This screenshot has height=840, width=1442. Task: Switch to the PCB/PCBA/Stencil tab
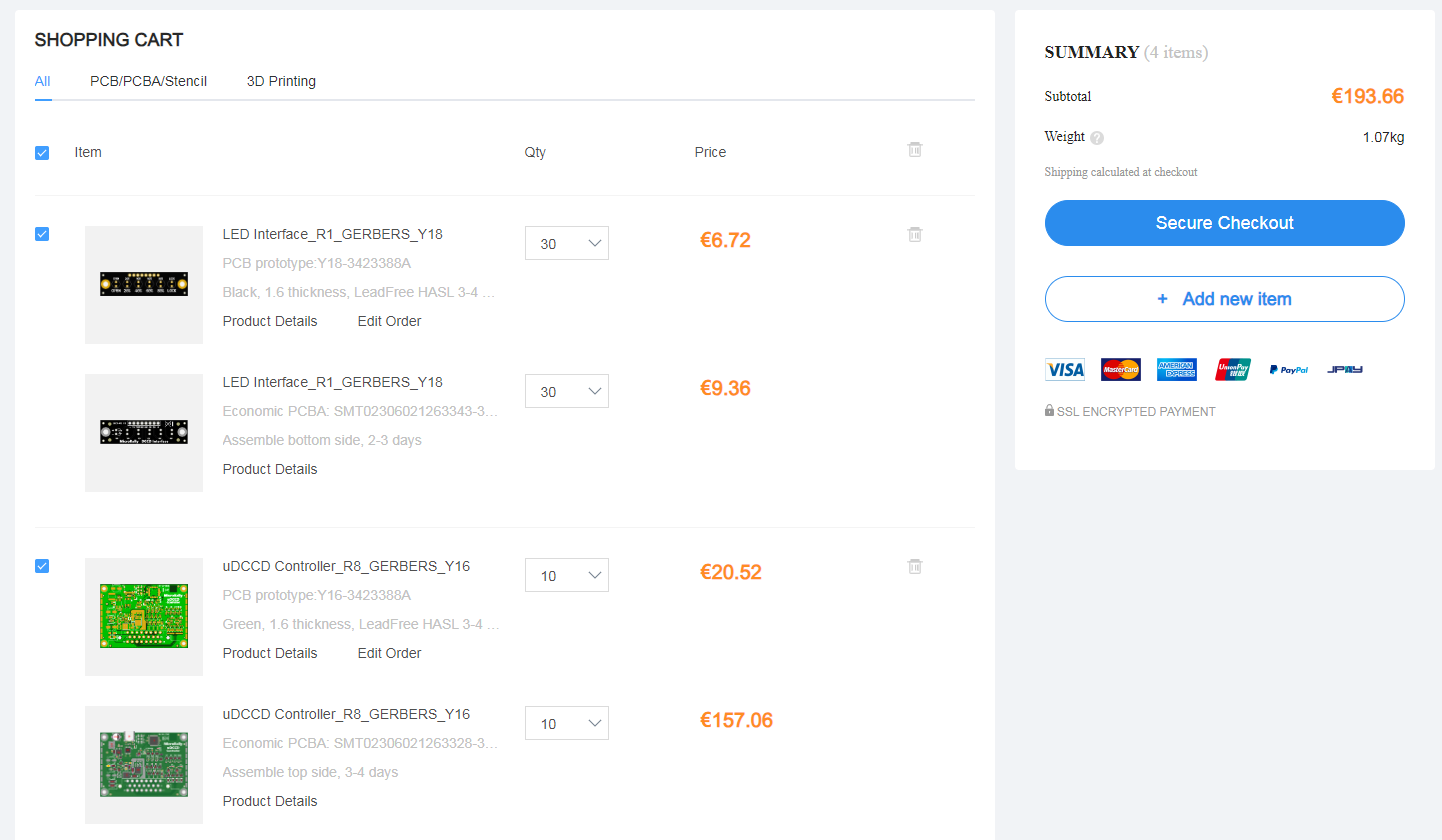pyautogui.click(x=148, y=81)
